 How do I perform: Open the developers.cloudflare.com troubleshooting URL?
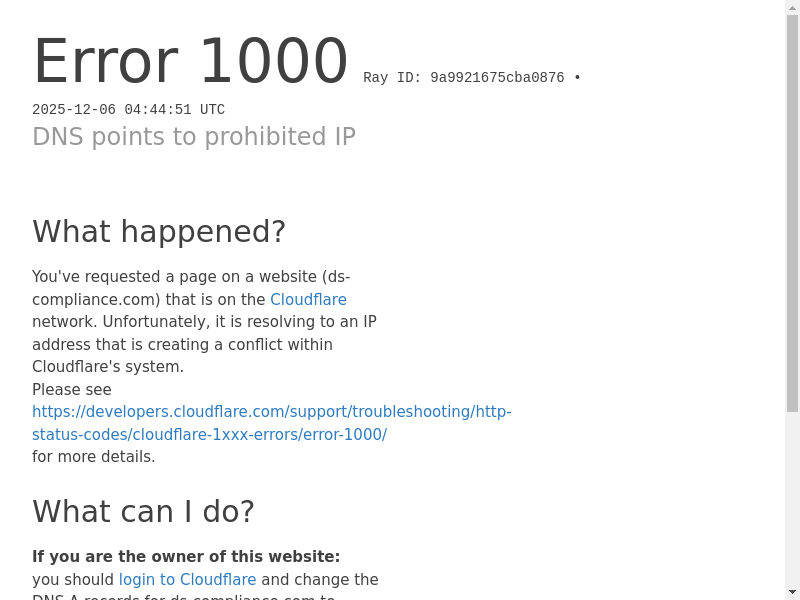point(271,423)
